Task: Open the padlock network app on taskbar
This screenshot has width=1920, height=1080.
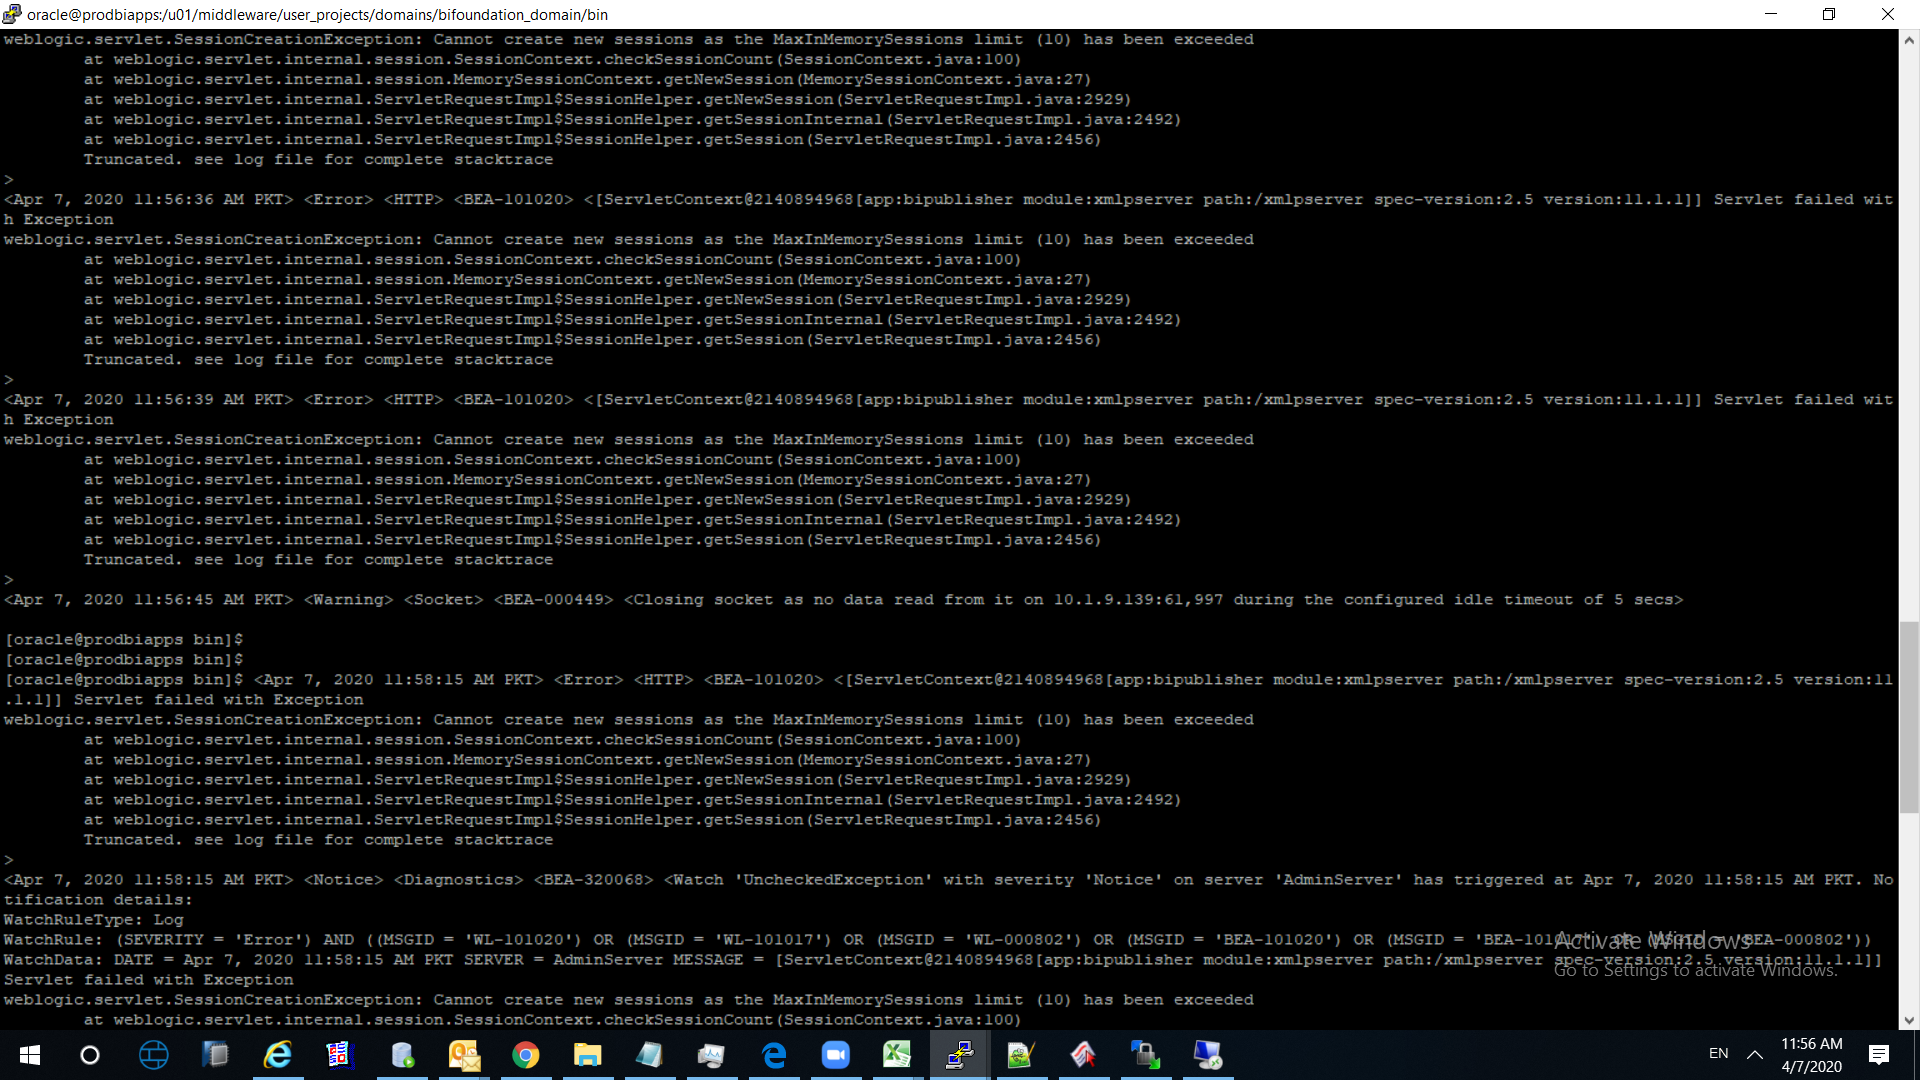Action: point(1145,1055)
